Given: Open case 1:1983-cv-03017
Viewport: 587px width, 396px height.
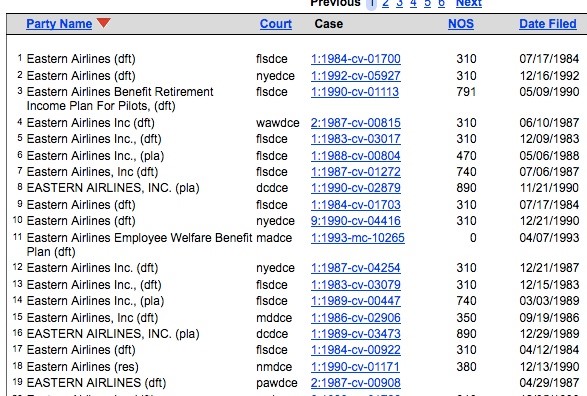Looking at the screenshot, I should (x=356, y=139).
